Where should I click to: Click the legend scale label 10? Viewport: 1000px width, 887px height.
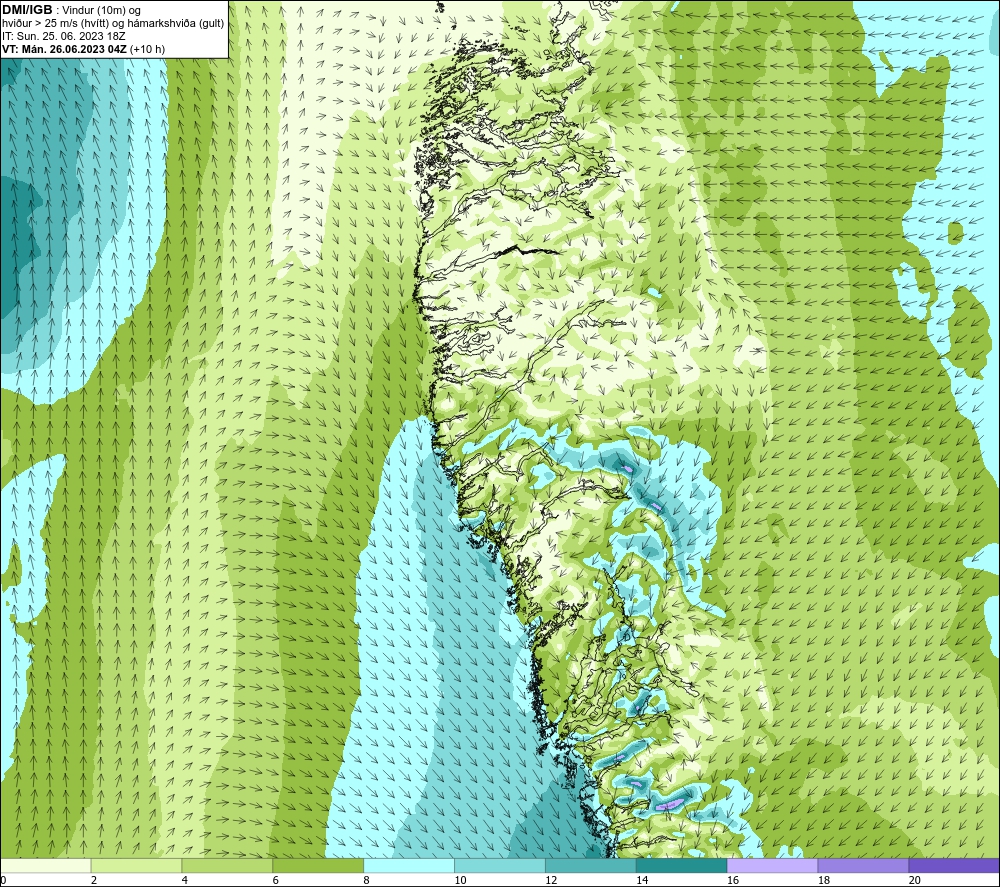point(460,880)
